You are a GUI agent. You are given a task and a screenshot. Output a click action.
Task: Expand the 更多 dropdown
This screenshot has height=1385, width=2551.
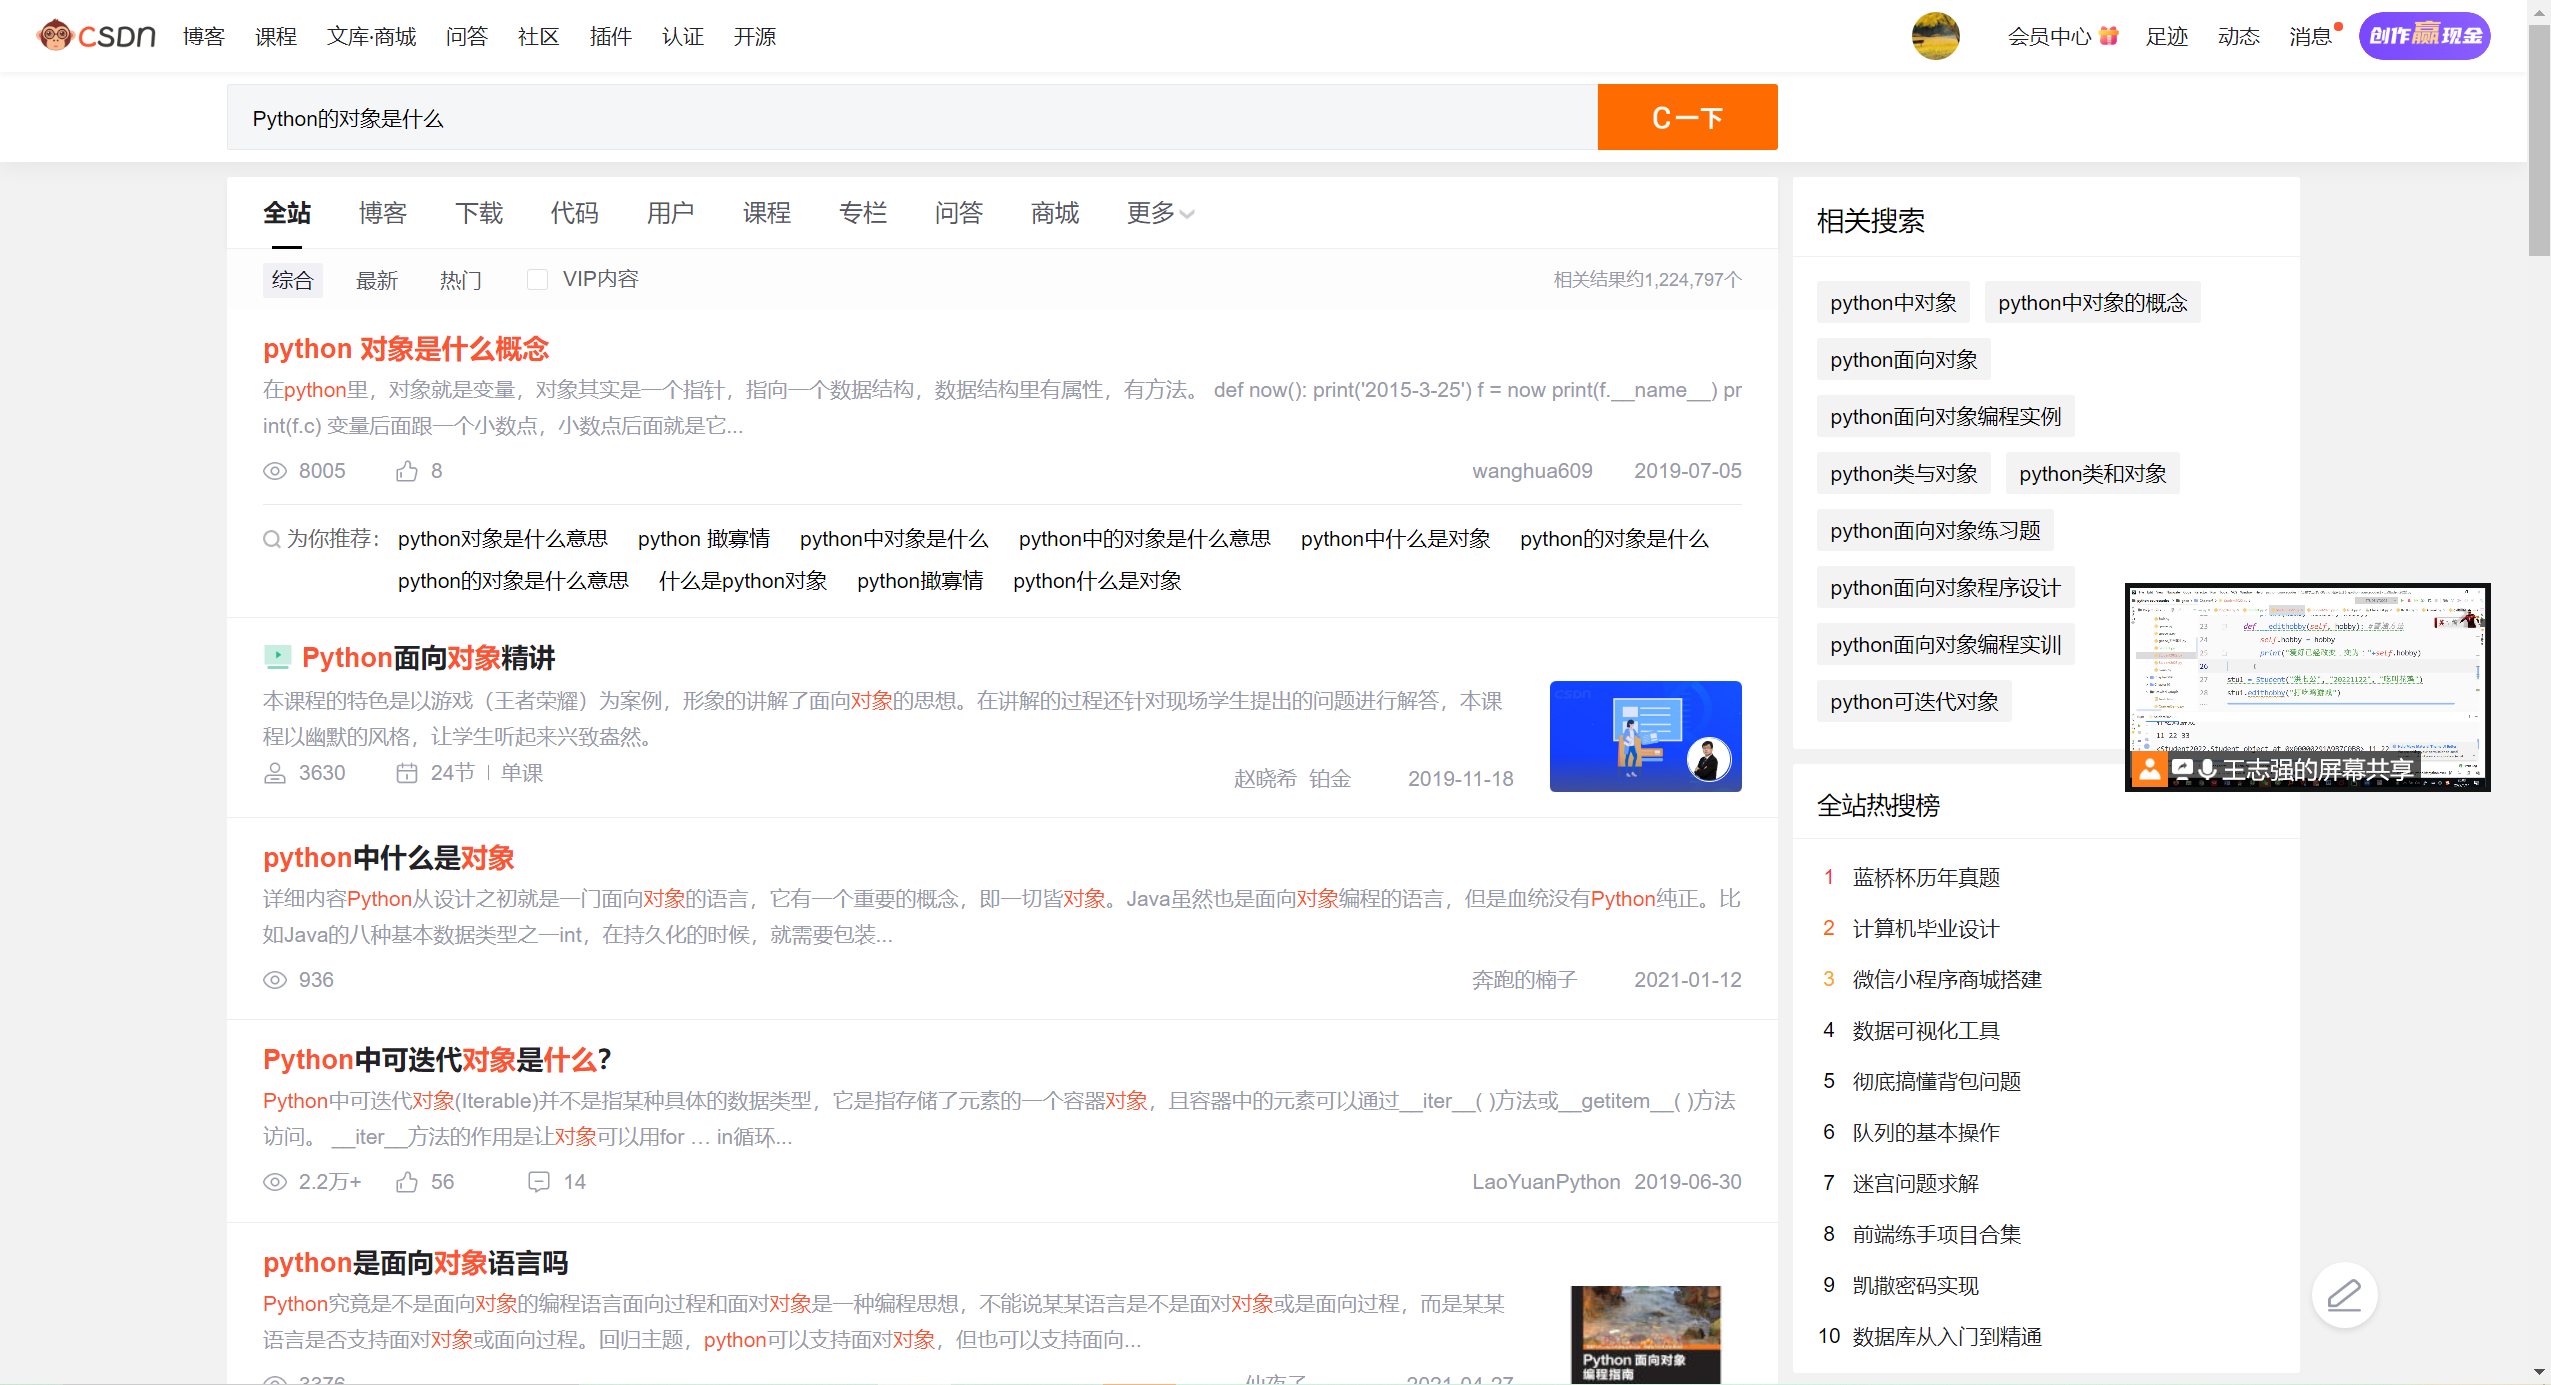[1159, 213]
